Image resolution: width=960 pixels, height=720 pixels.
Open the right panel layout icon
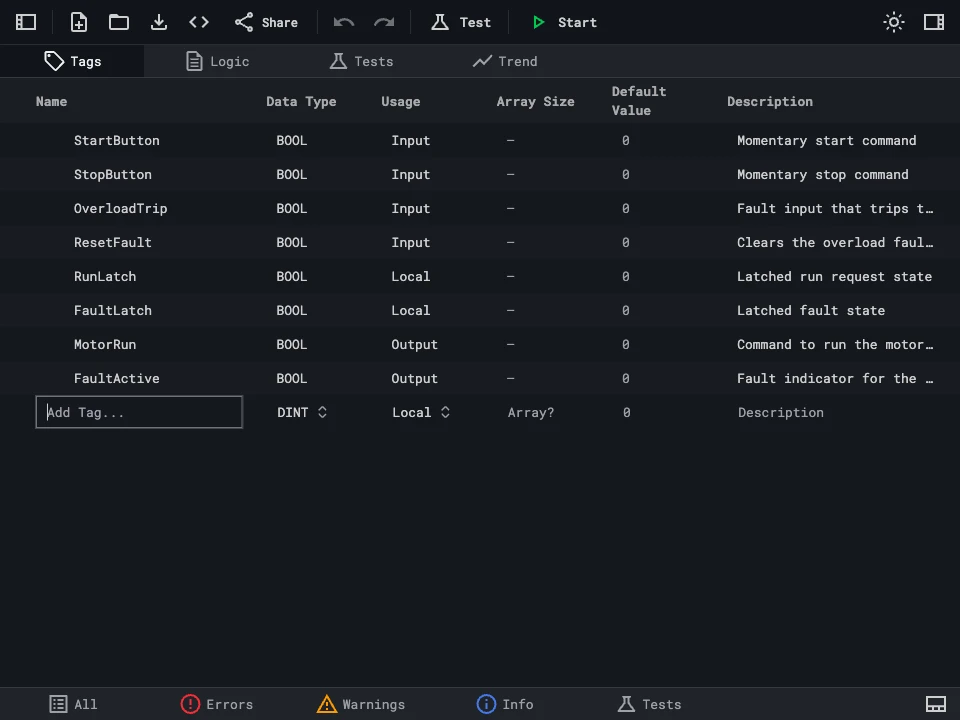click(x=934, y=21)
